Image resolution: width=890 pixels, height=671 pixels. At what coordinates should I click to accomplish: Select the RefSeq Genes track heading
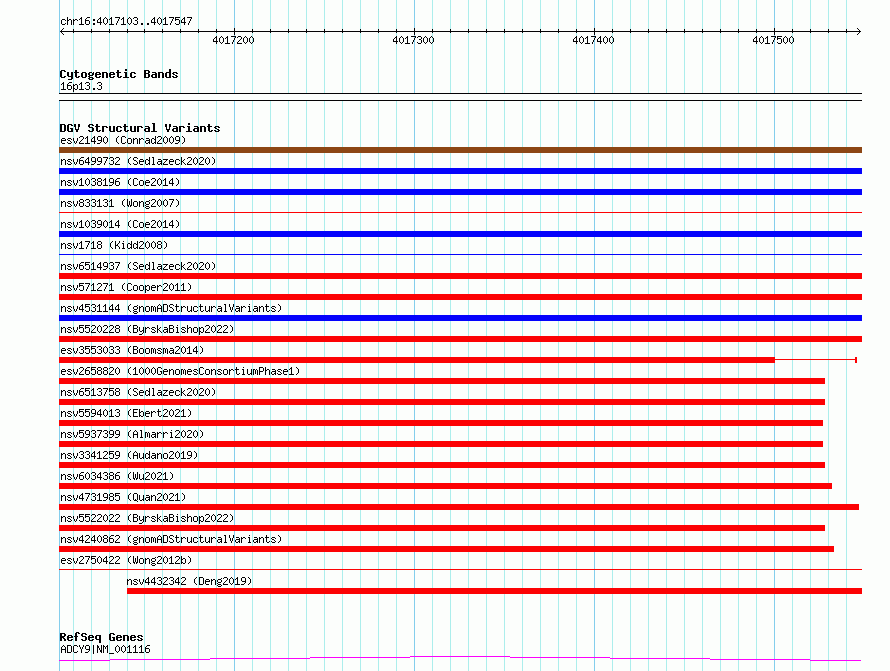coord(101,637)
